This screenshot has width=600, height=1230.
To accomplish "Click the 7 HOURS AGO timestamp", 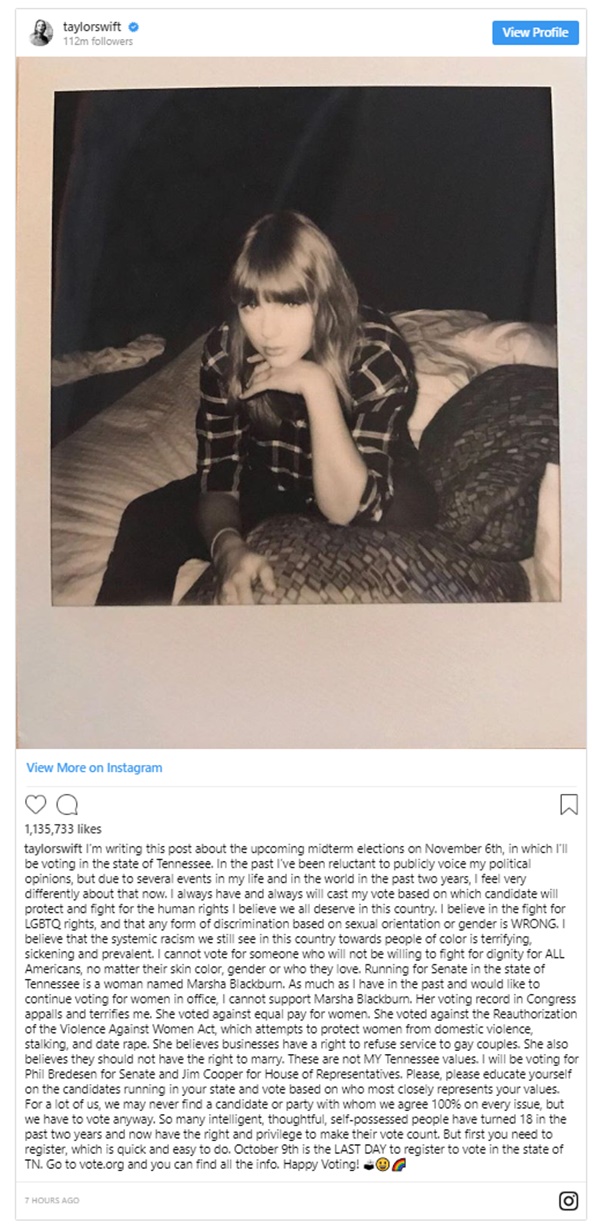I will point(52,1197).
